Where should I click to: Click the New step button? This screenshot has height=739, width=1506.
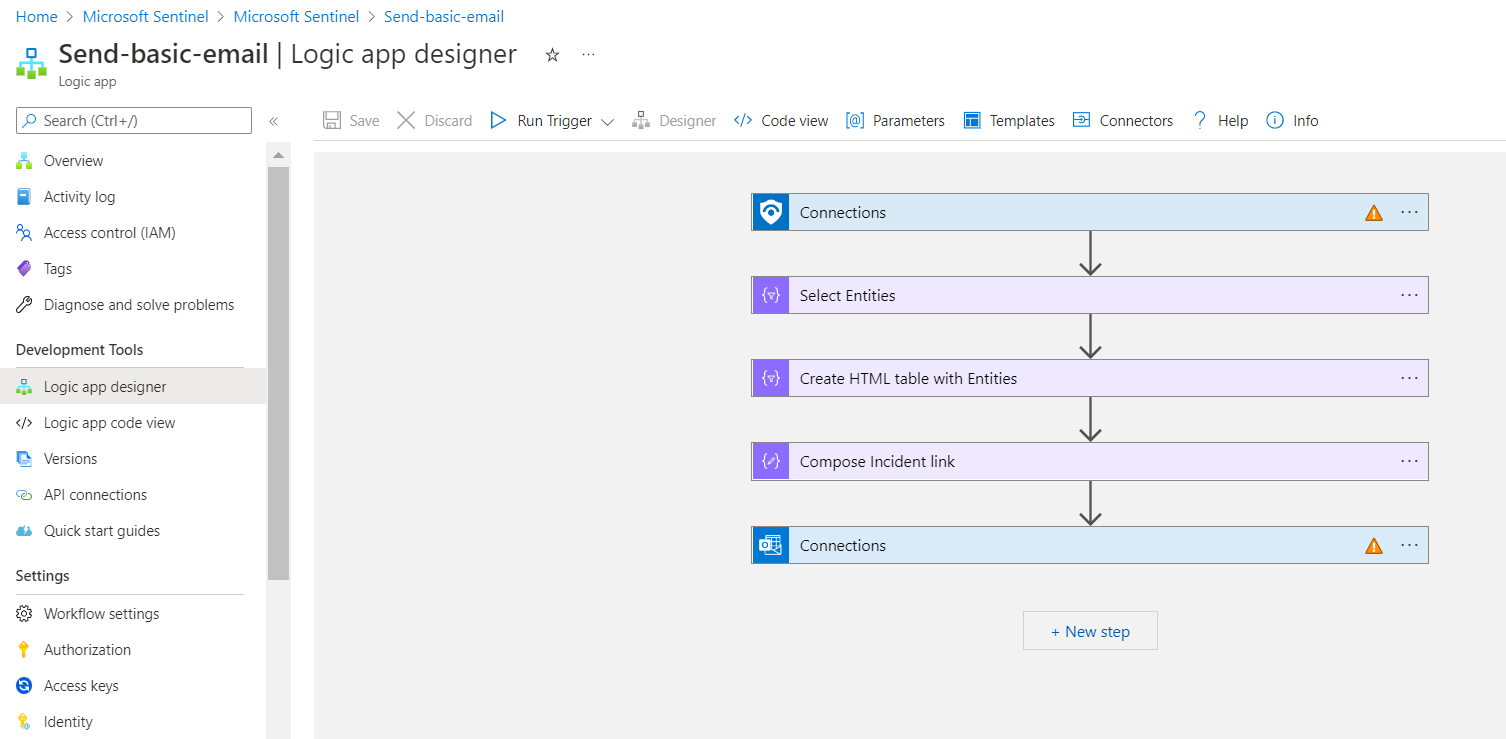click(x=1090, y=630)
